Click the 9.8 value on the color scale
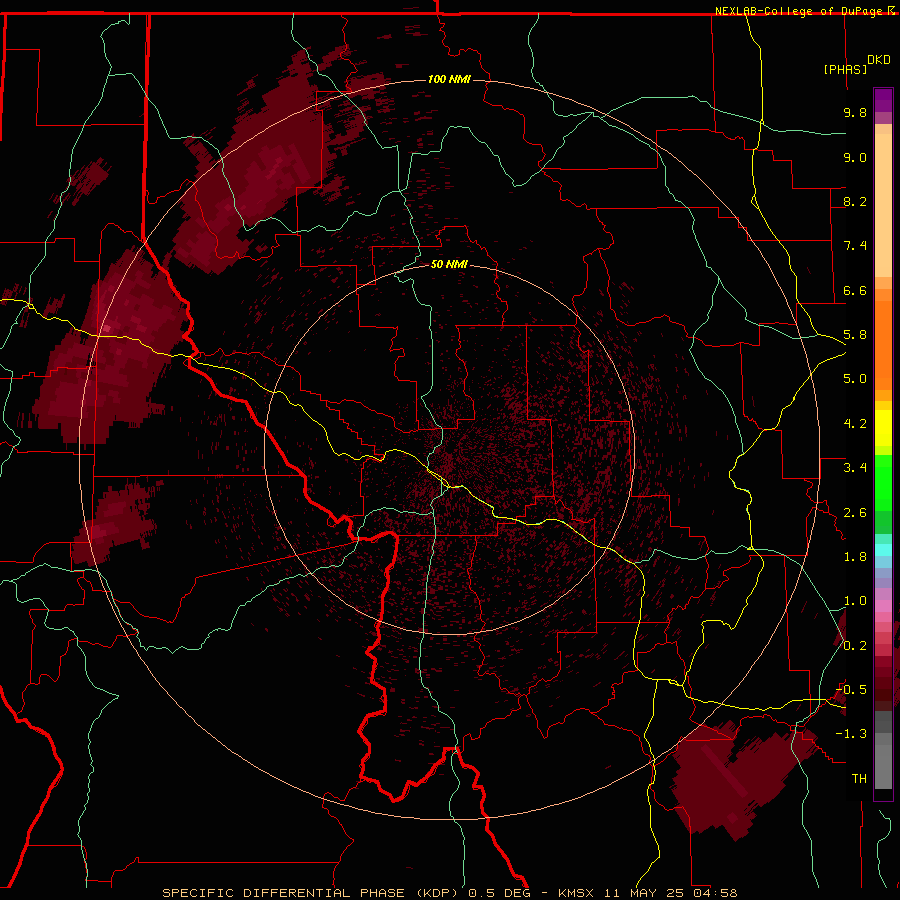This screenshot has width=900, height=900. 855,112
